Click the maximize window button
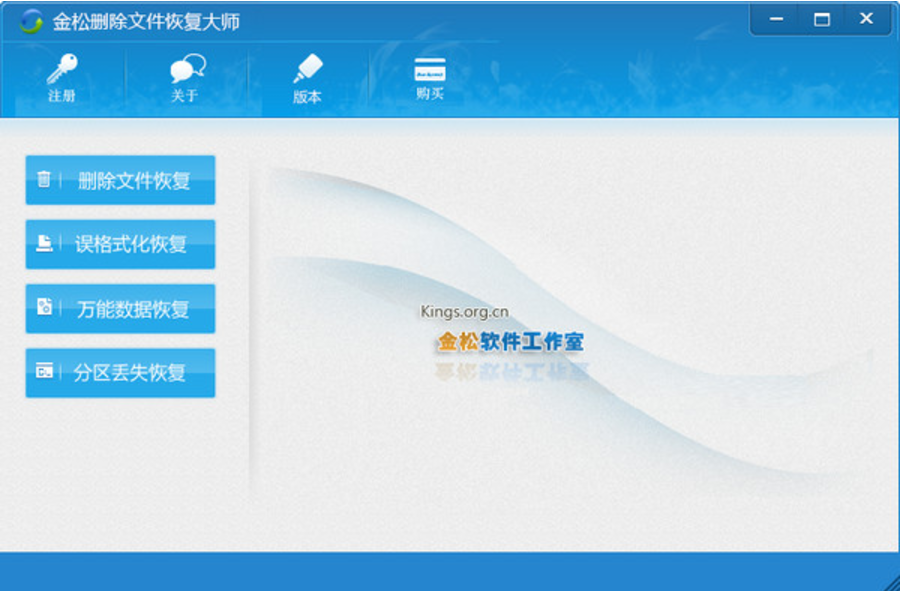The height and width of the screenshot is (591, 908). (821, 18)
